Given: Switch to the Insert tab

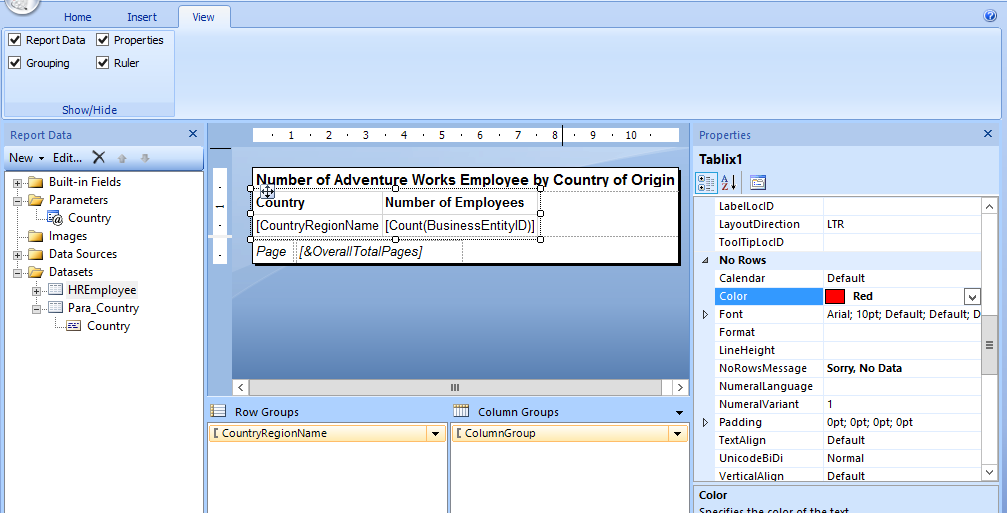Looking at the screenshot, I should [142, 17].
